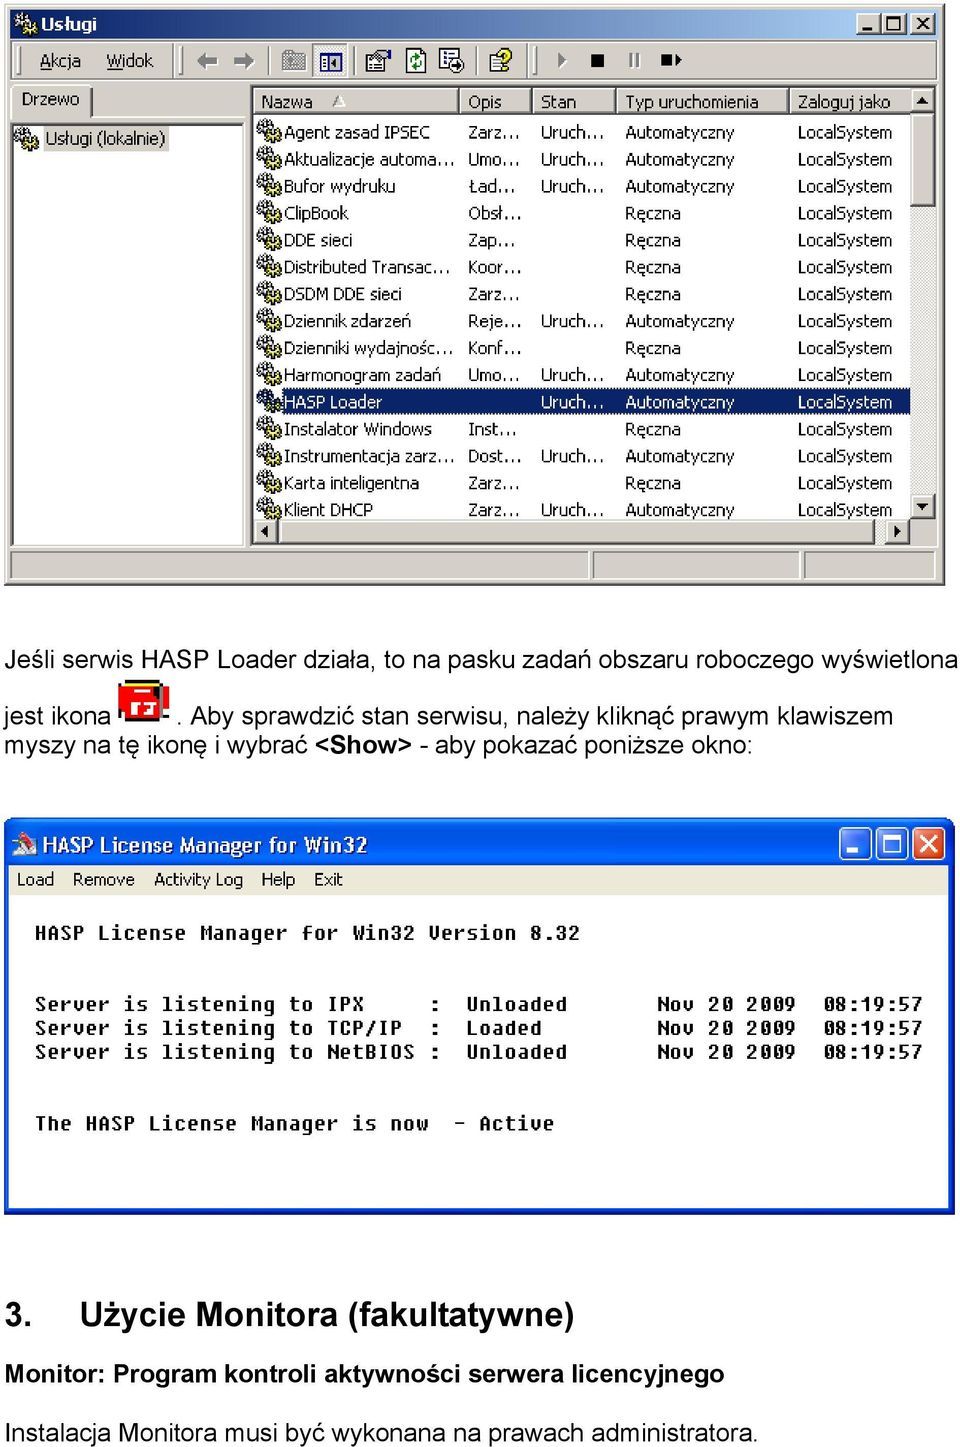Viewport: 960px width, 1447px height.
Task: Click the Stop service square icon
Action: 597,61
